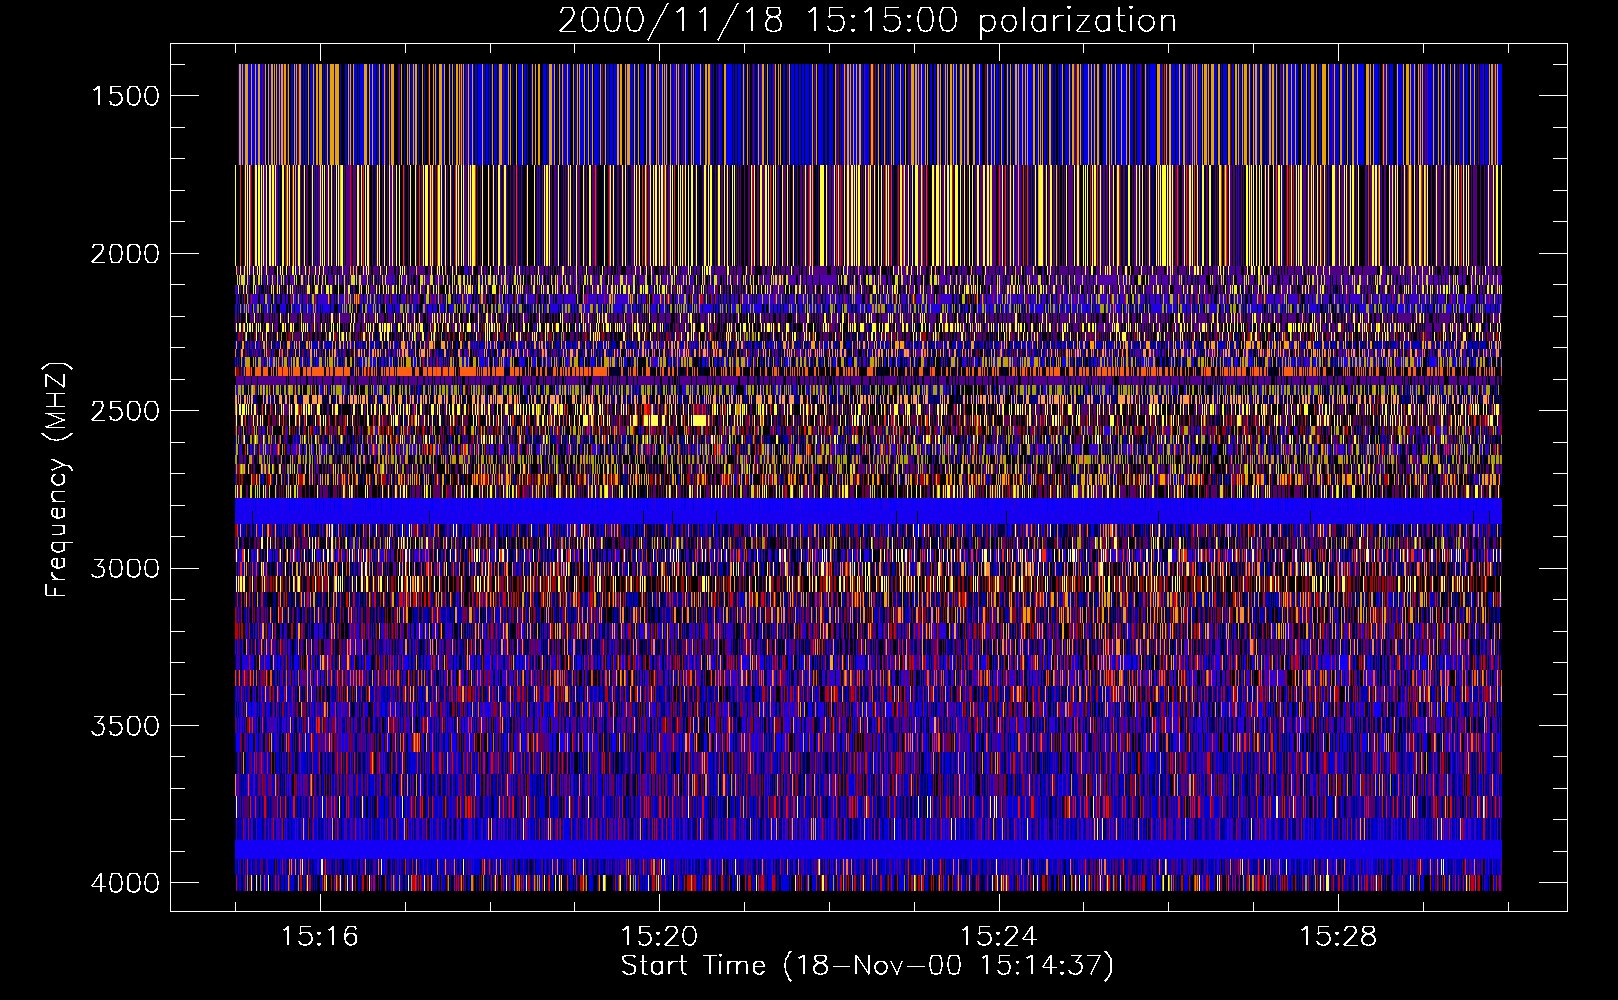Click the 1500 frequency axis label

coord(125,96)
